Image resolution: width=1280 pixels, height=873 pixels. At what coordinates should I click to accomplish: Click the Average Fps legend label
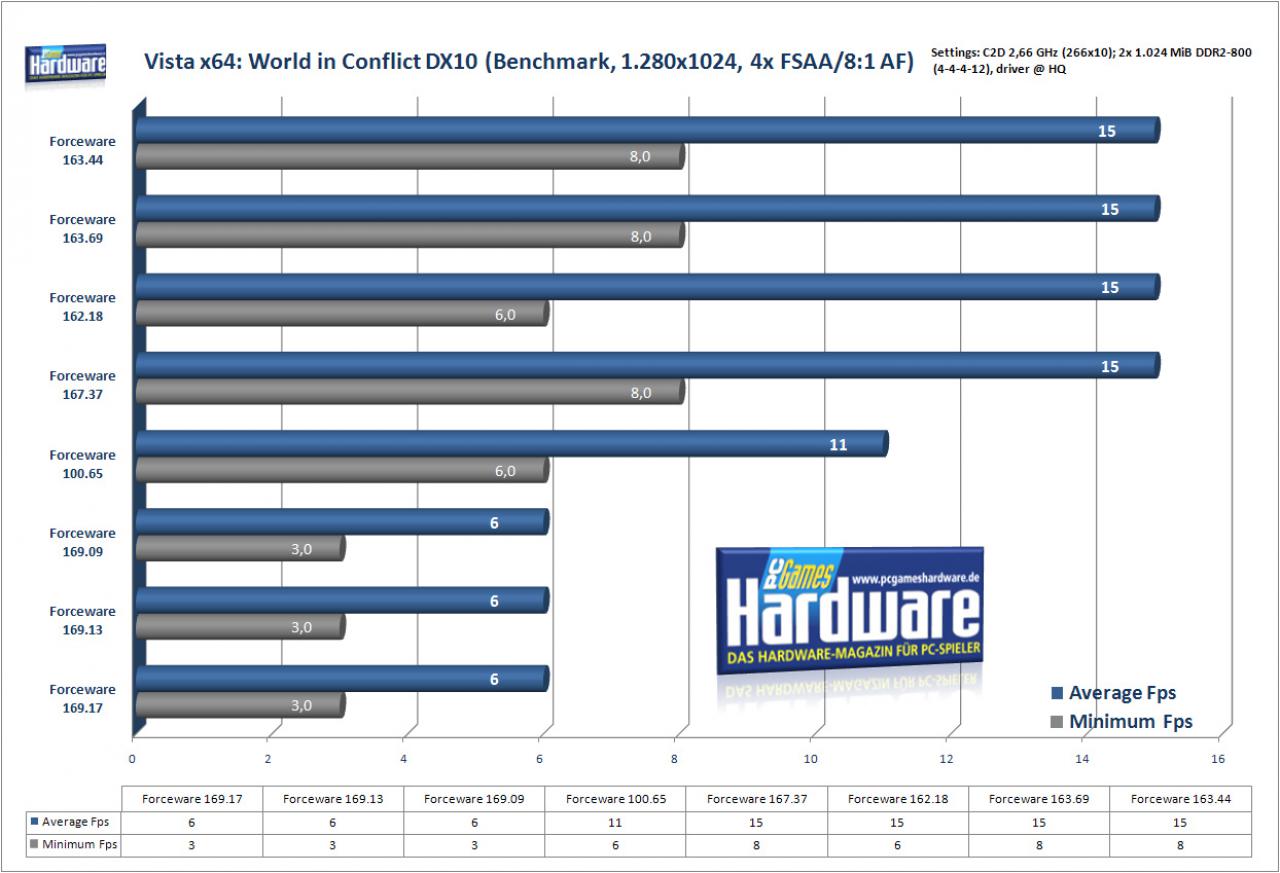pyautogui.click(x=1122, y=693)
